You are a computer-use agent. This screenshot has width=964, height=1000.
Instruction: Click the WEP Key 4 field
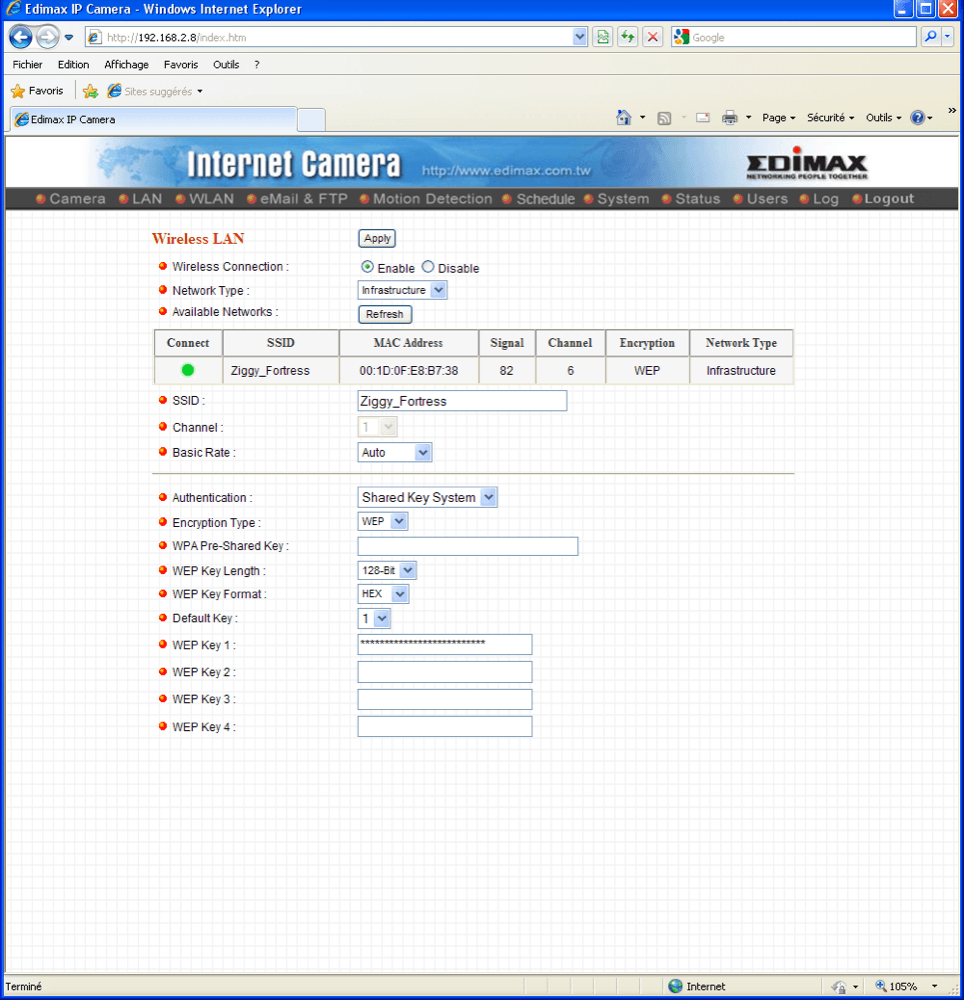click(x=445, y=726)
